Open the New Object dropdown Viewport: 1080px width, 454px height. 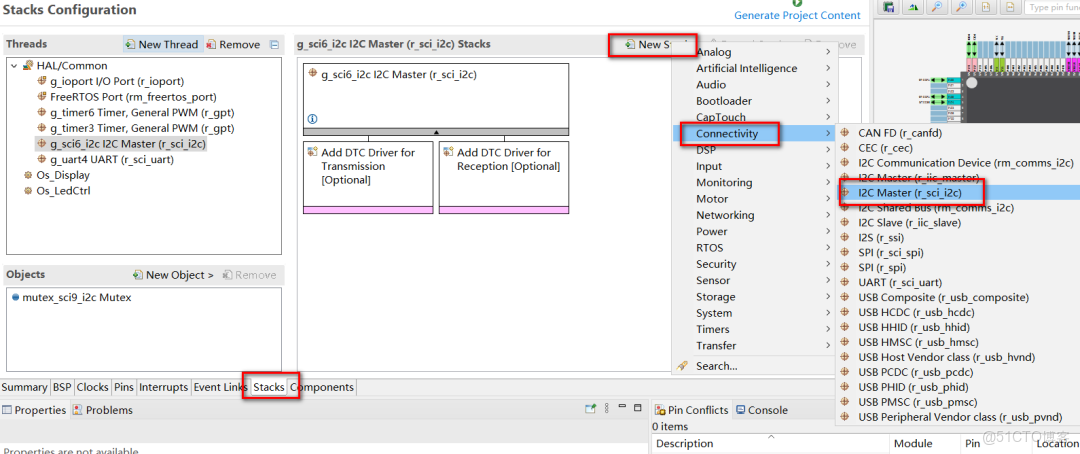coord(173,275)
